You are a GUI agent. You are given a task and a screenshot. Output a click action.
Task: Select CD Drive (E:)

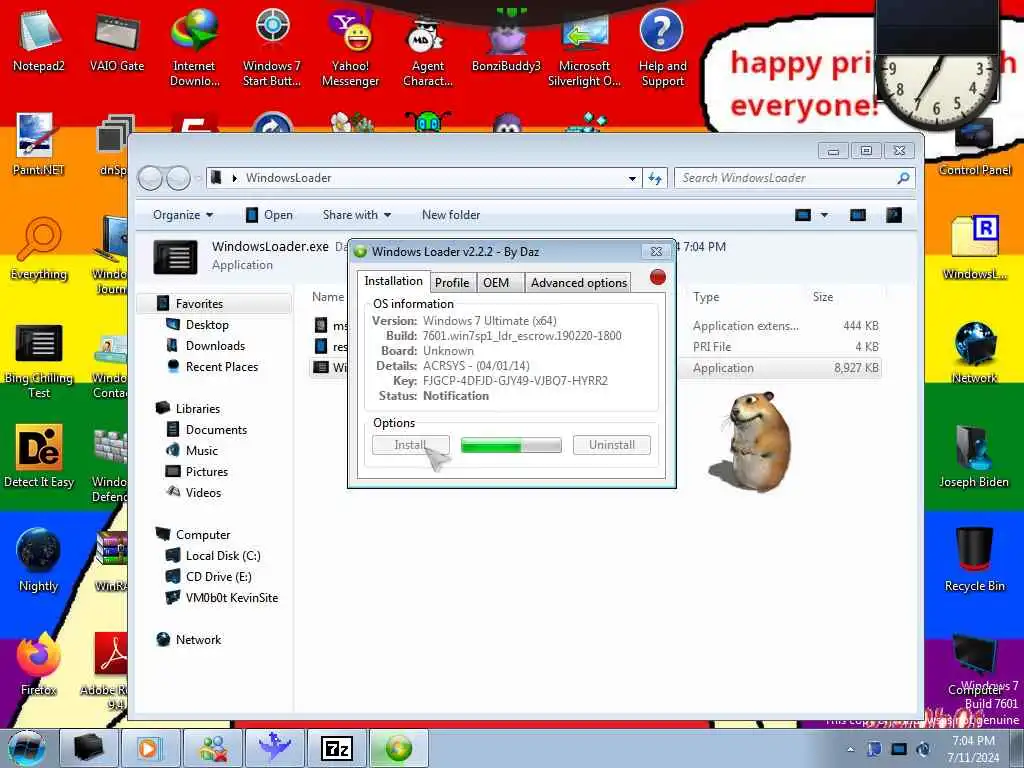coord(218,577)
